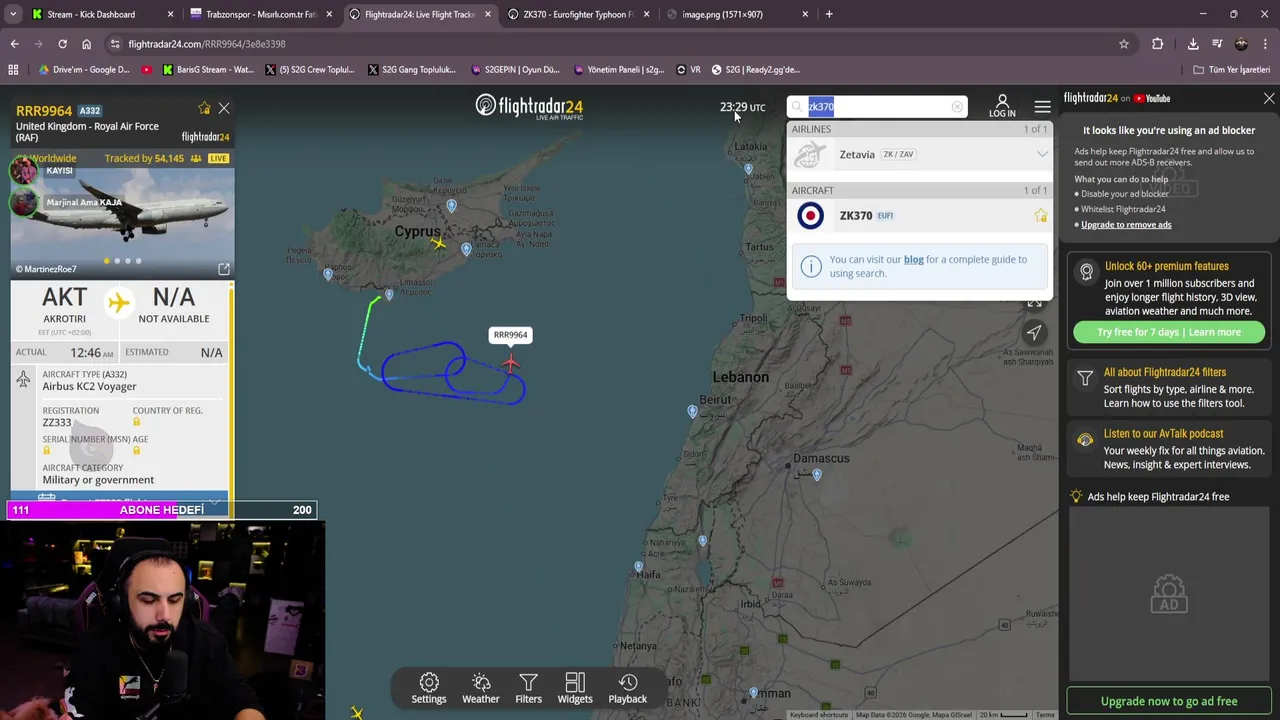Click the yellow aircraft over Cyprus
Screen dimensions: 1280x720
coord(438,242)
